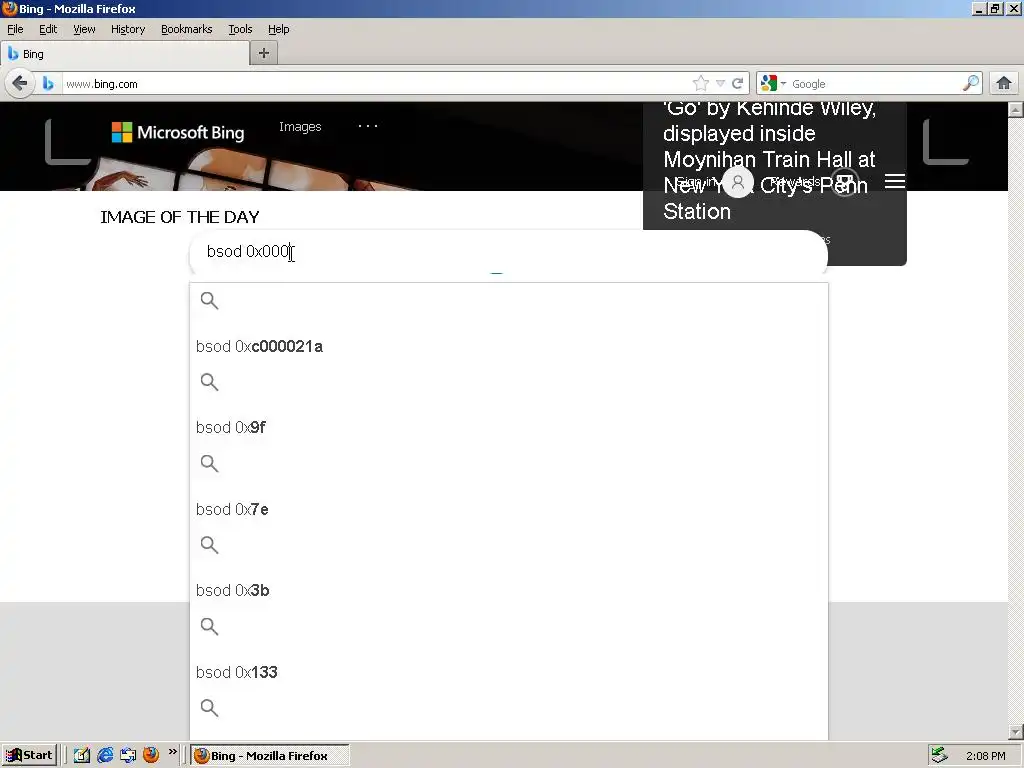Open the Tools menu
1024x768 pixels.
click(x=240, y=29)
